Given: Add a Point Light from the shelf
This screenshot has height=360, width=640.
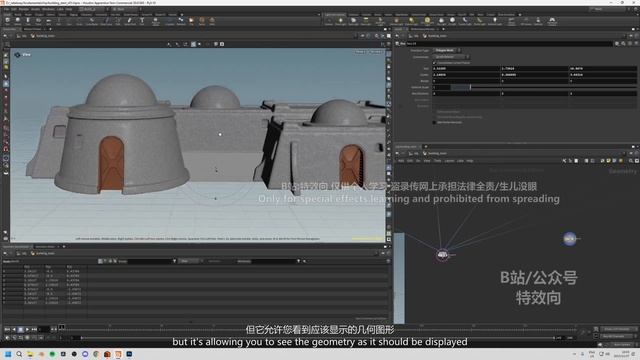Looking at the screenshot, I should [340, 21].
